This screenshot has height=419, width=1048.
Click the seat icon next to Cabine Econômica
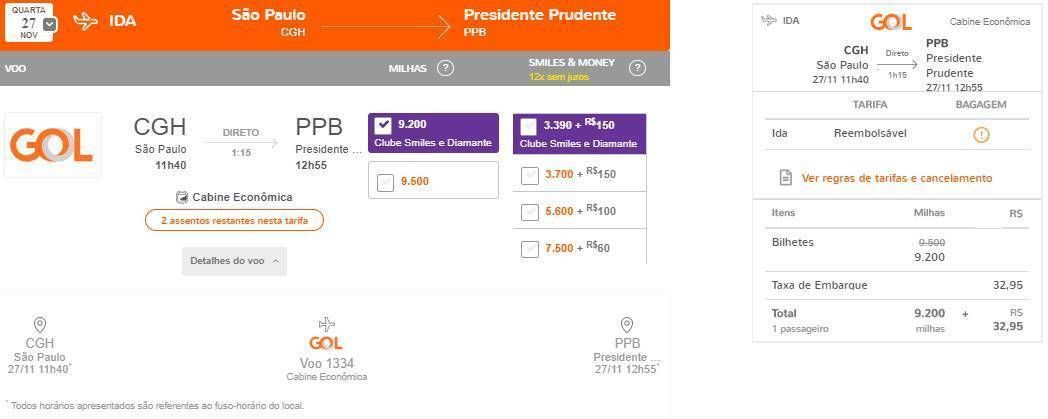[182, 197]
